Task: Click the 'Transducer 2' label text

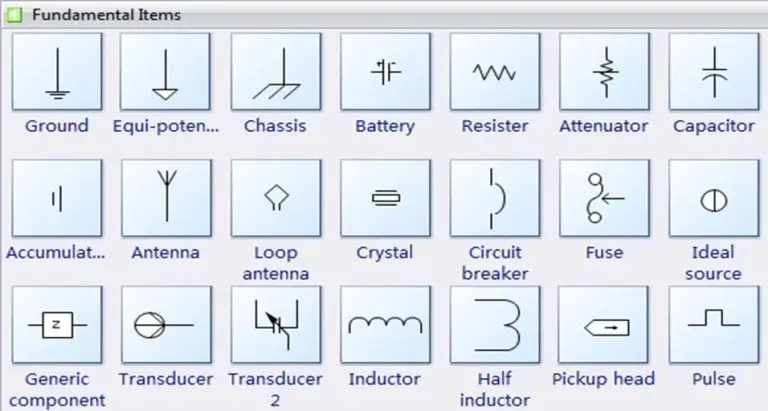Action: (275, 390)
